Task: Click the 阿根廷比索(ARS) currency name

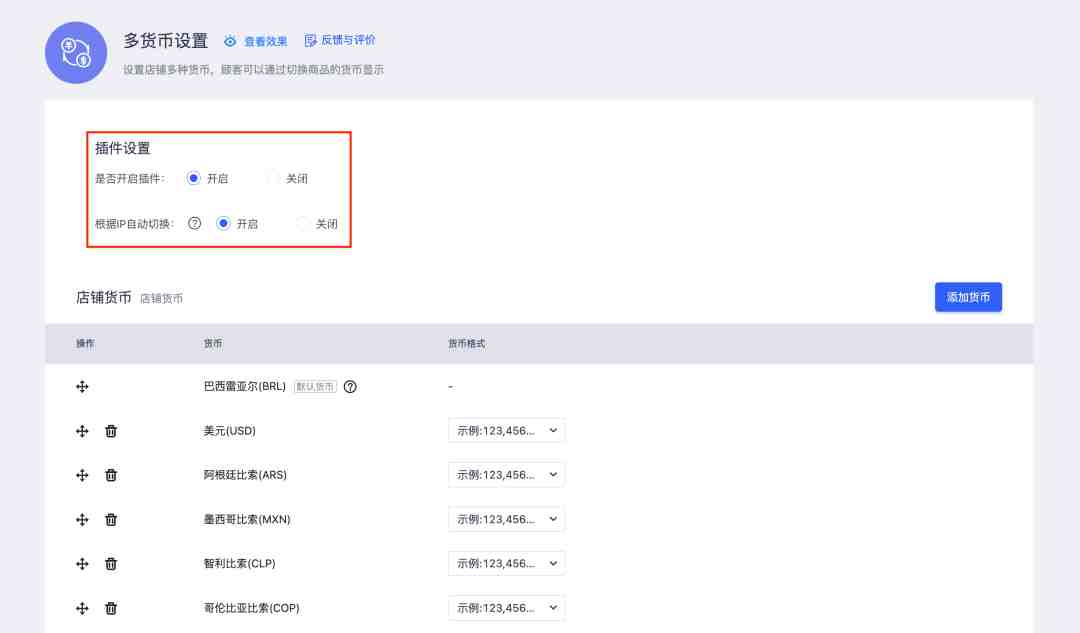Action: tap(245, 475)
